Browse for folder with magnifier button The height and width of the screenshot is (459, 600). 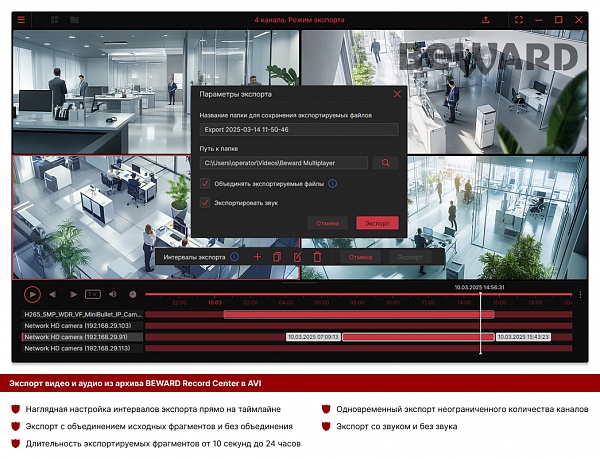click(x=385, y=163)
